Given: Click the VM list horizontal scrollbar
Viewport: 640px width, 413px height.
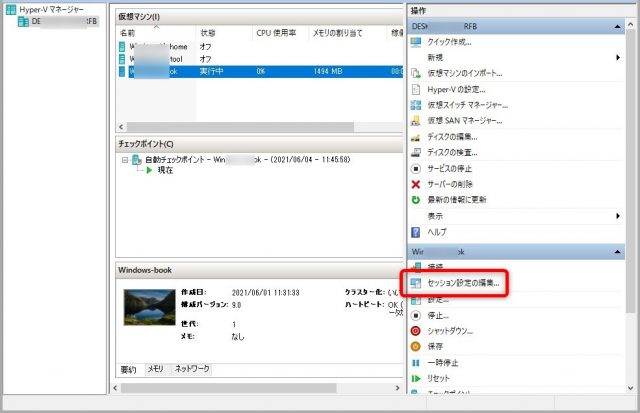Looking at the screenshot, I should [x=240, y=127].
